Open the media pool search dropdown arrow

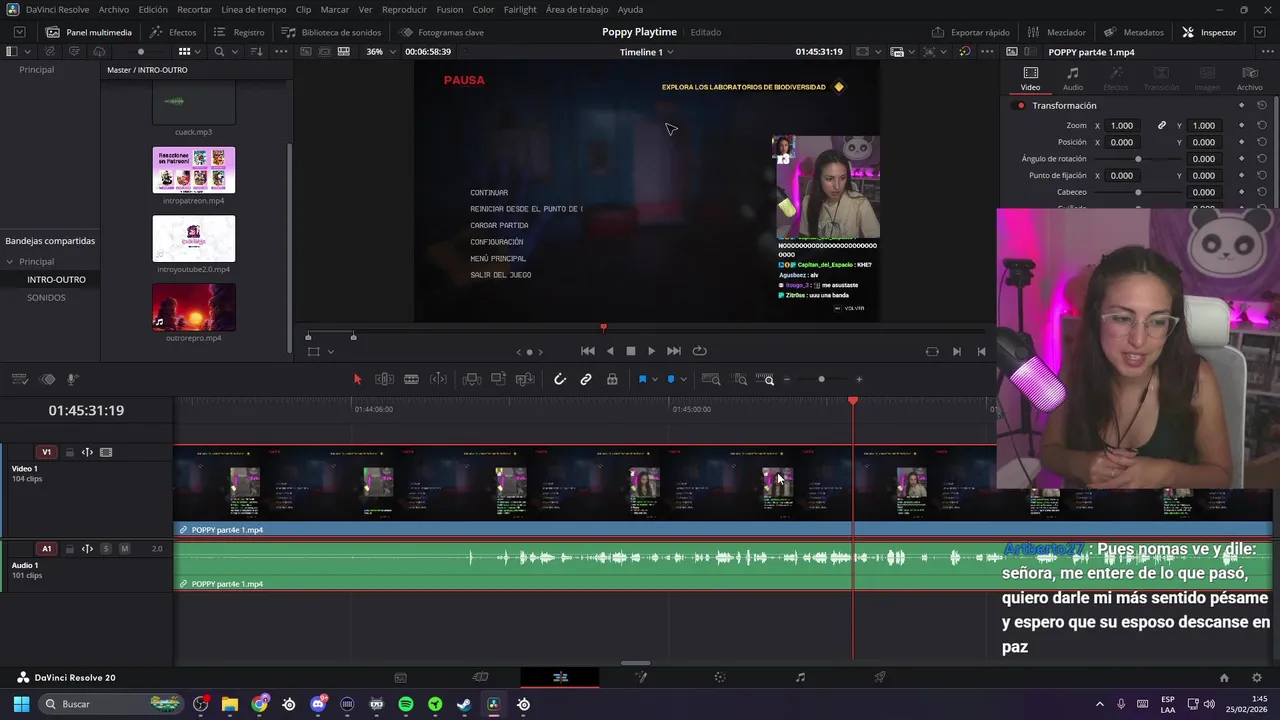233,51
